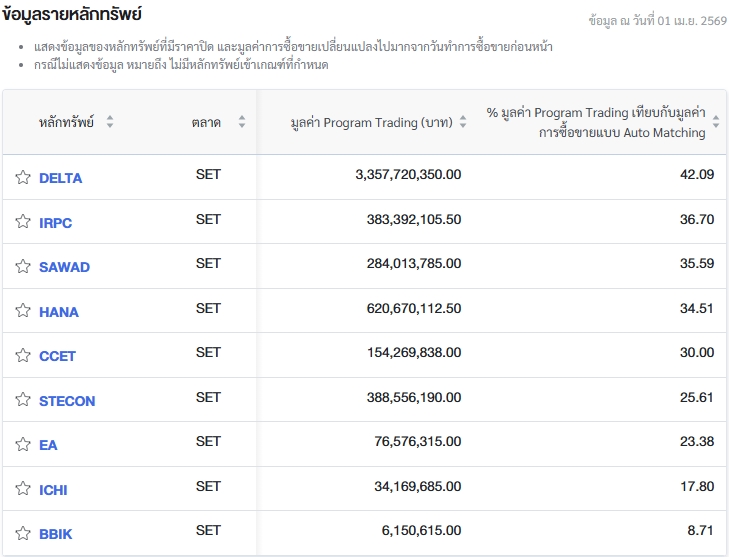Open the HANA stock link

tap(58, 312)
